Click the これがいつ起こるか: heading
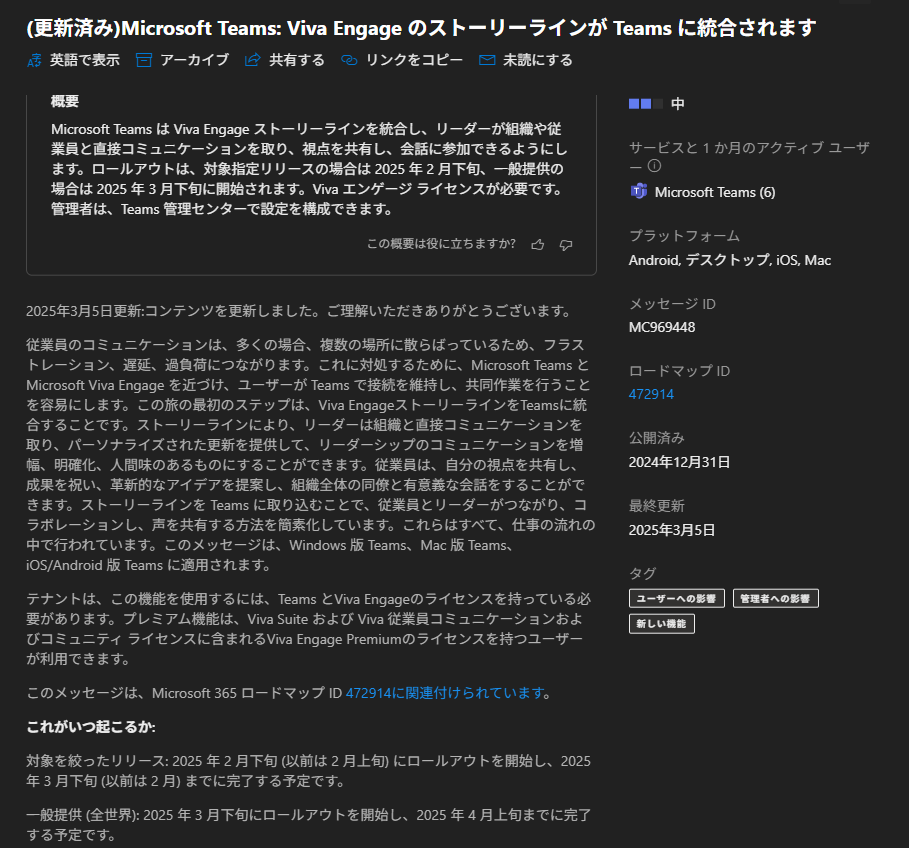 [91, 727]
